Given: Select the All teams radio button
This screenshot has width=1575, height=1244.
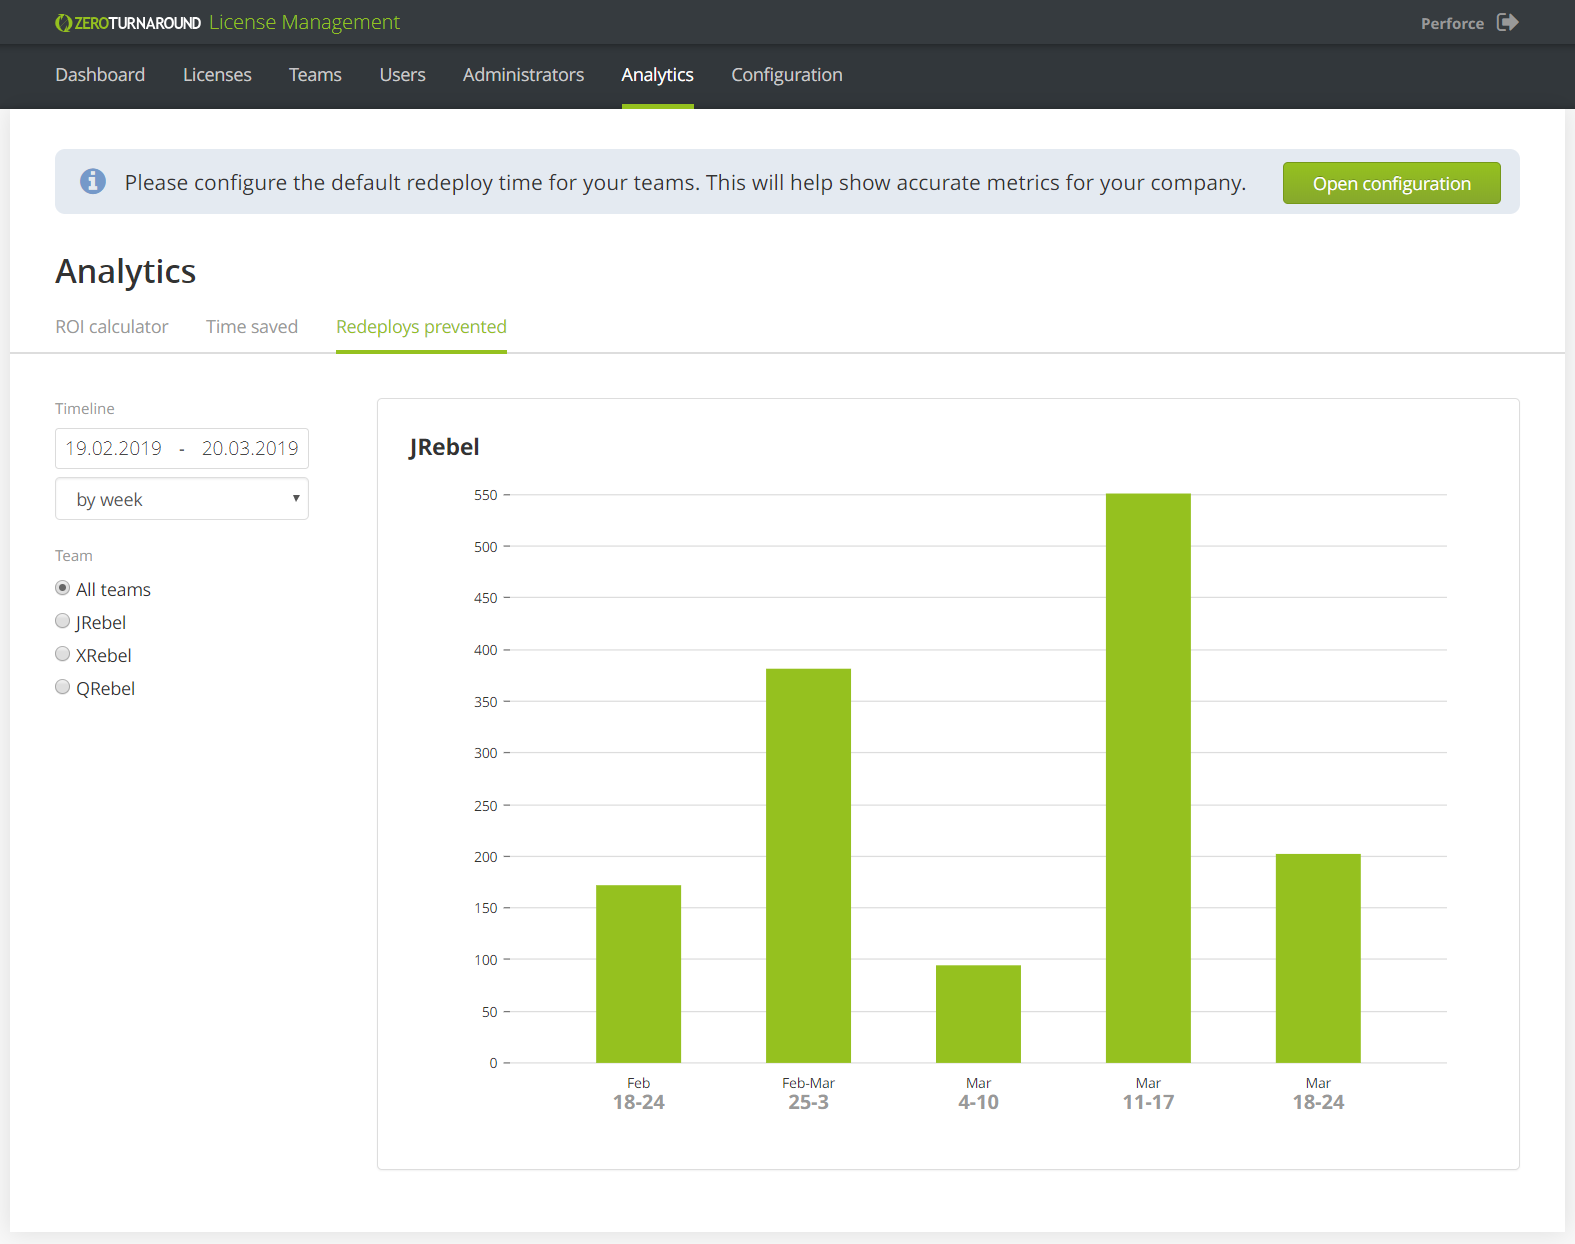Looking at the screenshot, I should [x=62, y=588].
